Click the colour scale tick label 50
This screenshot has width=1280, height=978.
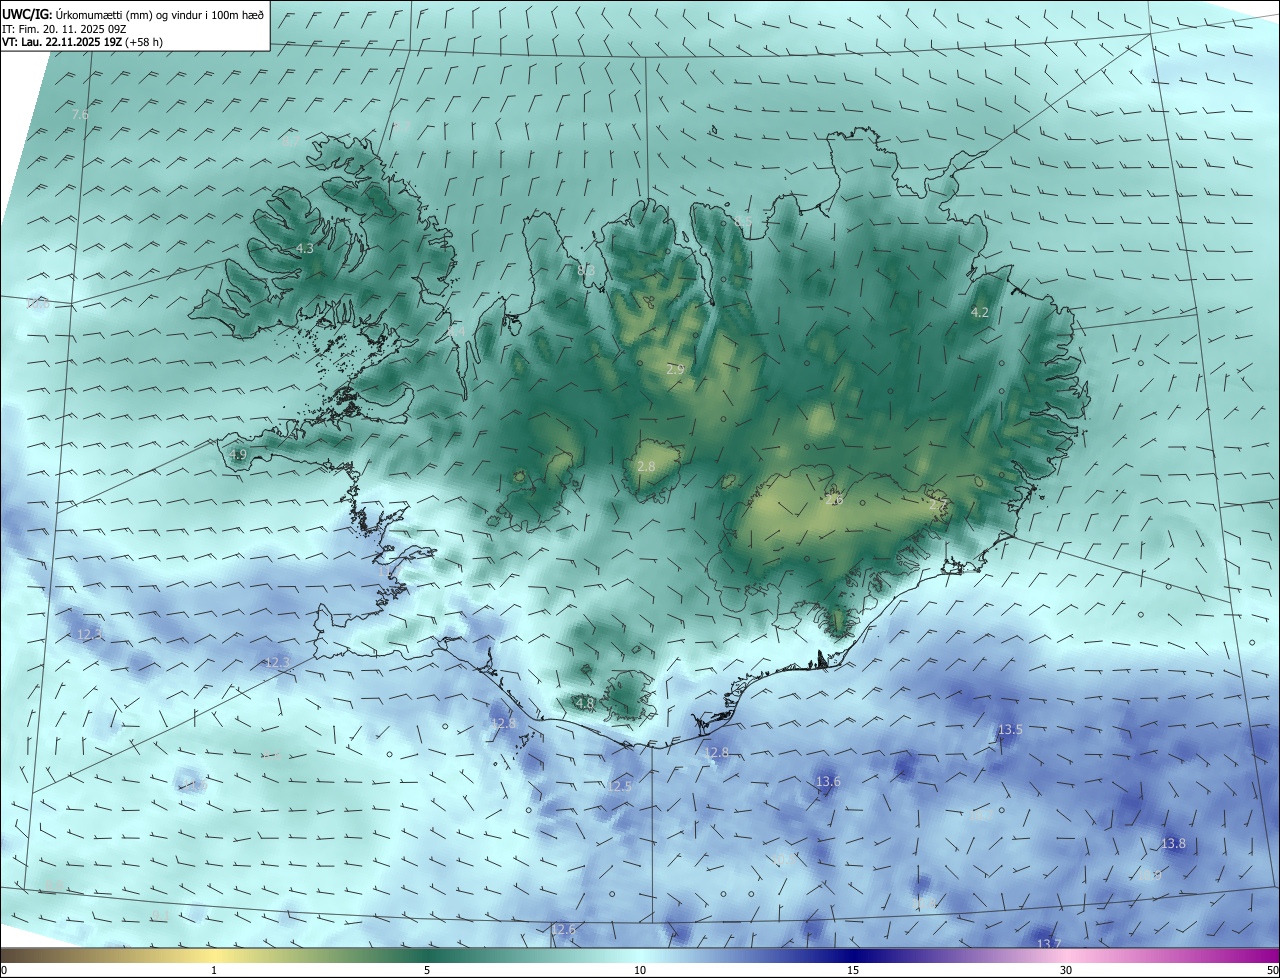(1272, 970)
